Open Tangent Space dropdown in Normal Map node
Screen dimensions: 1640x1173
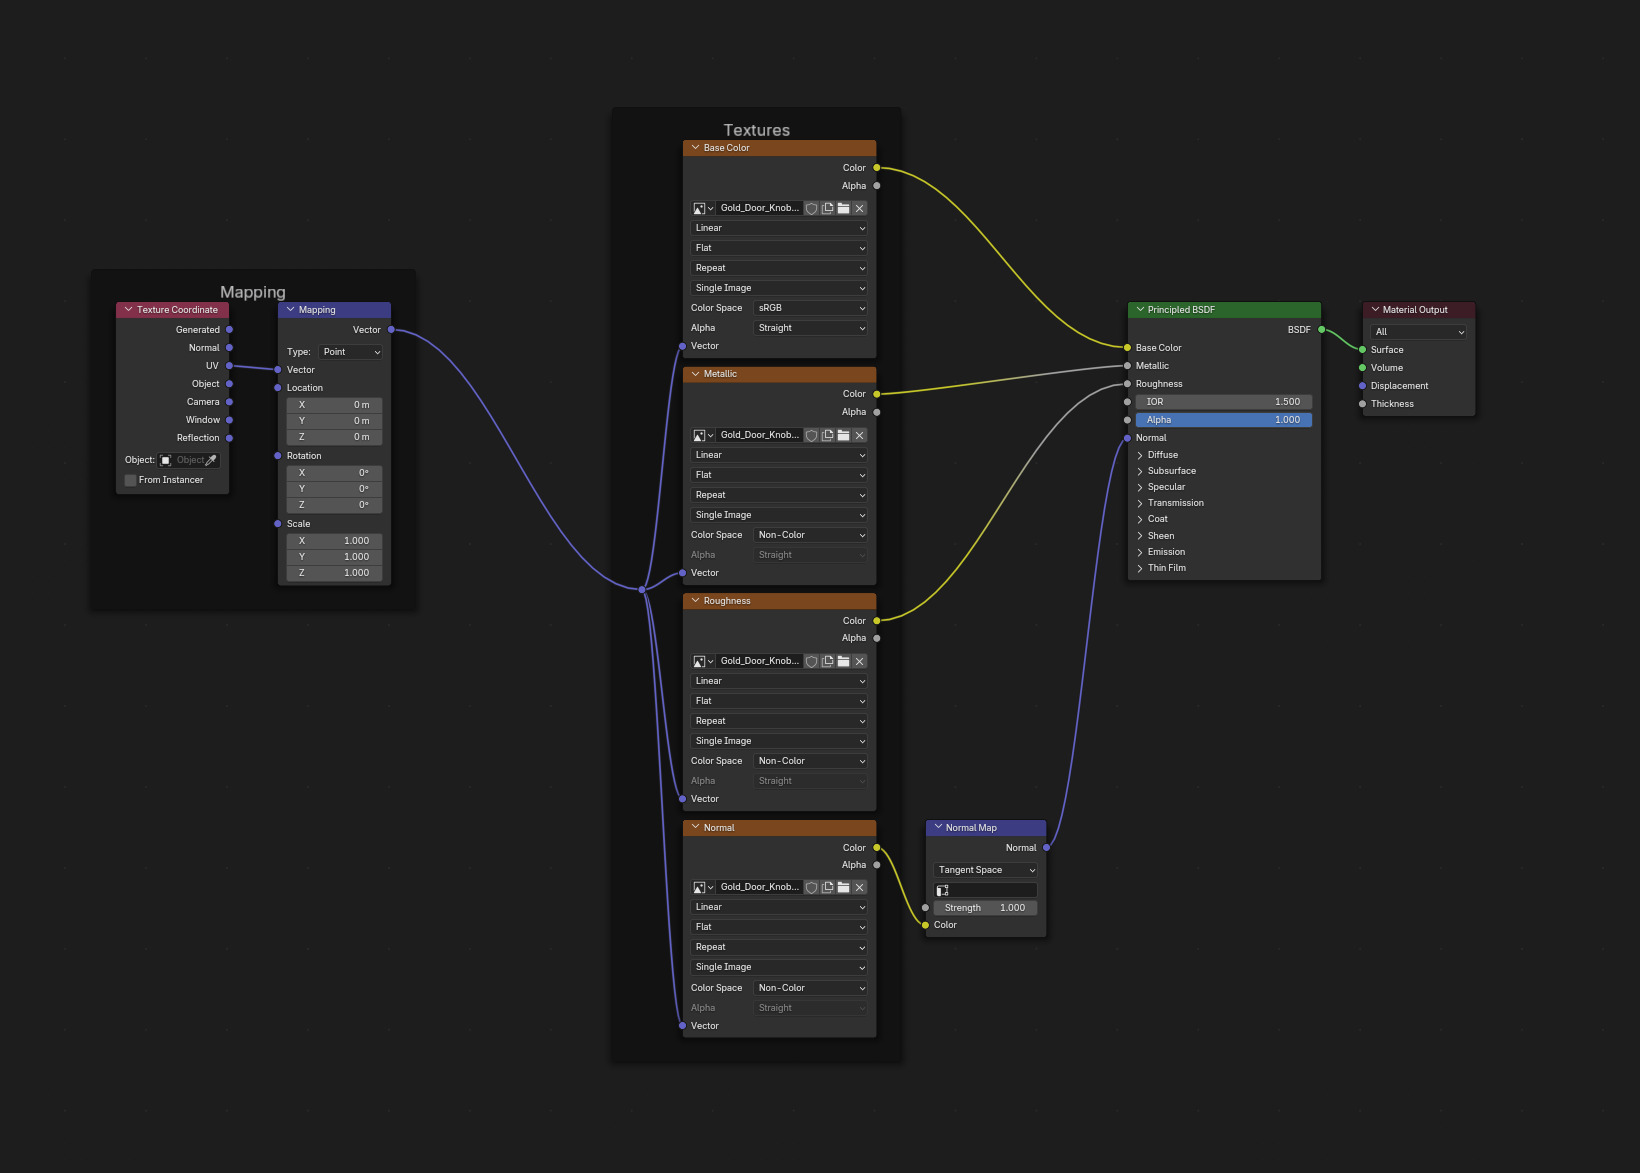pos(986,871)
